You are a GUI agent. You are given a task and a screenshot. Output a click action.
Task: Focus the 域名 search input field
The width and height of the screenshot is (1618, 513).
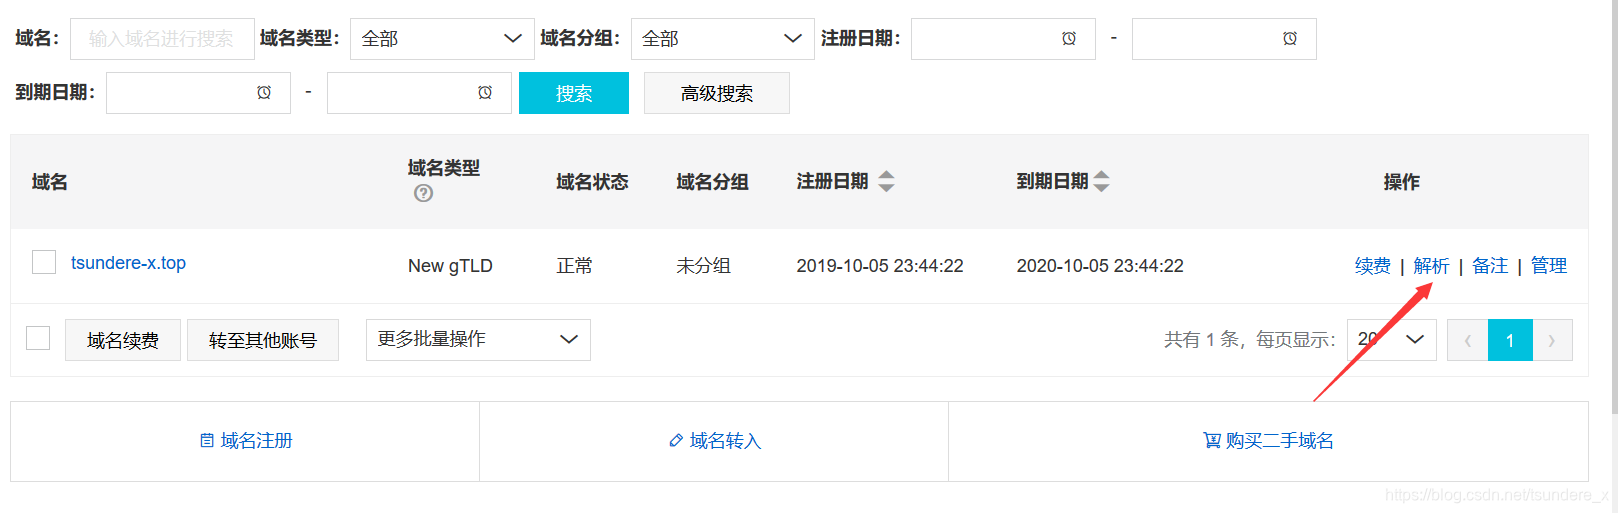pyautogui.click(x=162, y=39)
